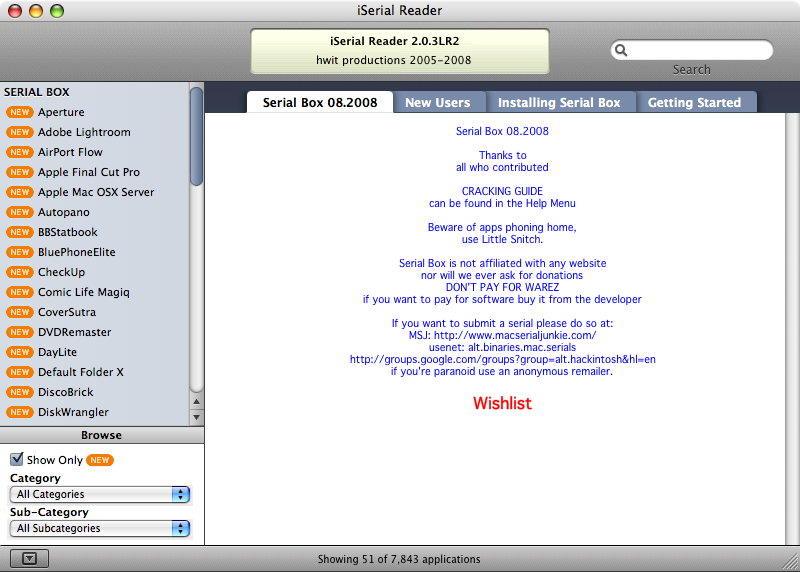The height and width of the screenshot is (572, 800).
Task: Click the NEW badge beside DiskWrangler
Action: (x=19, y=412)
